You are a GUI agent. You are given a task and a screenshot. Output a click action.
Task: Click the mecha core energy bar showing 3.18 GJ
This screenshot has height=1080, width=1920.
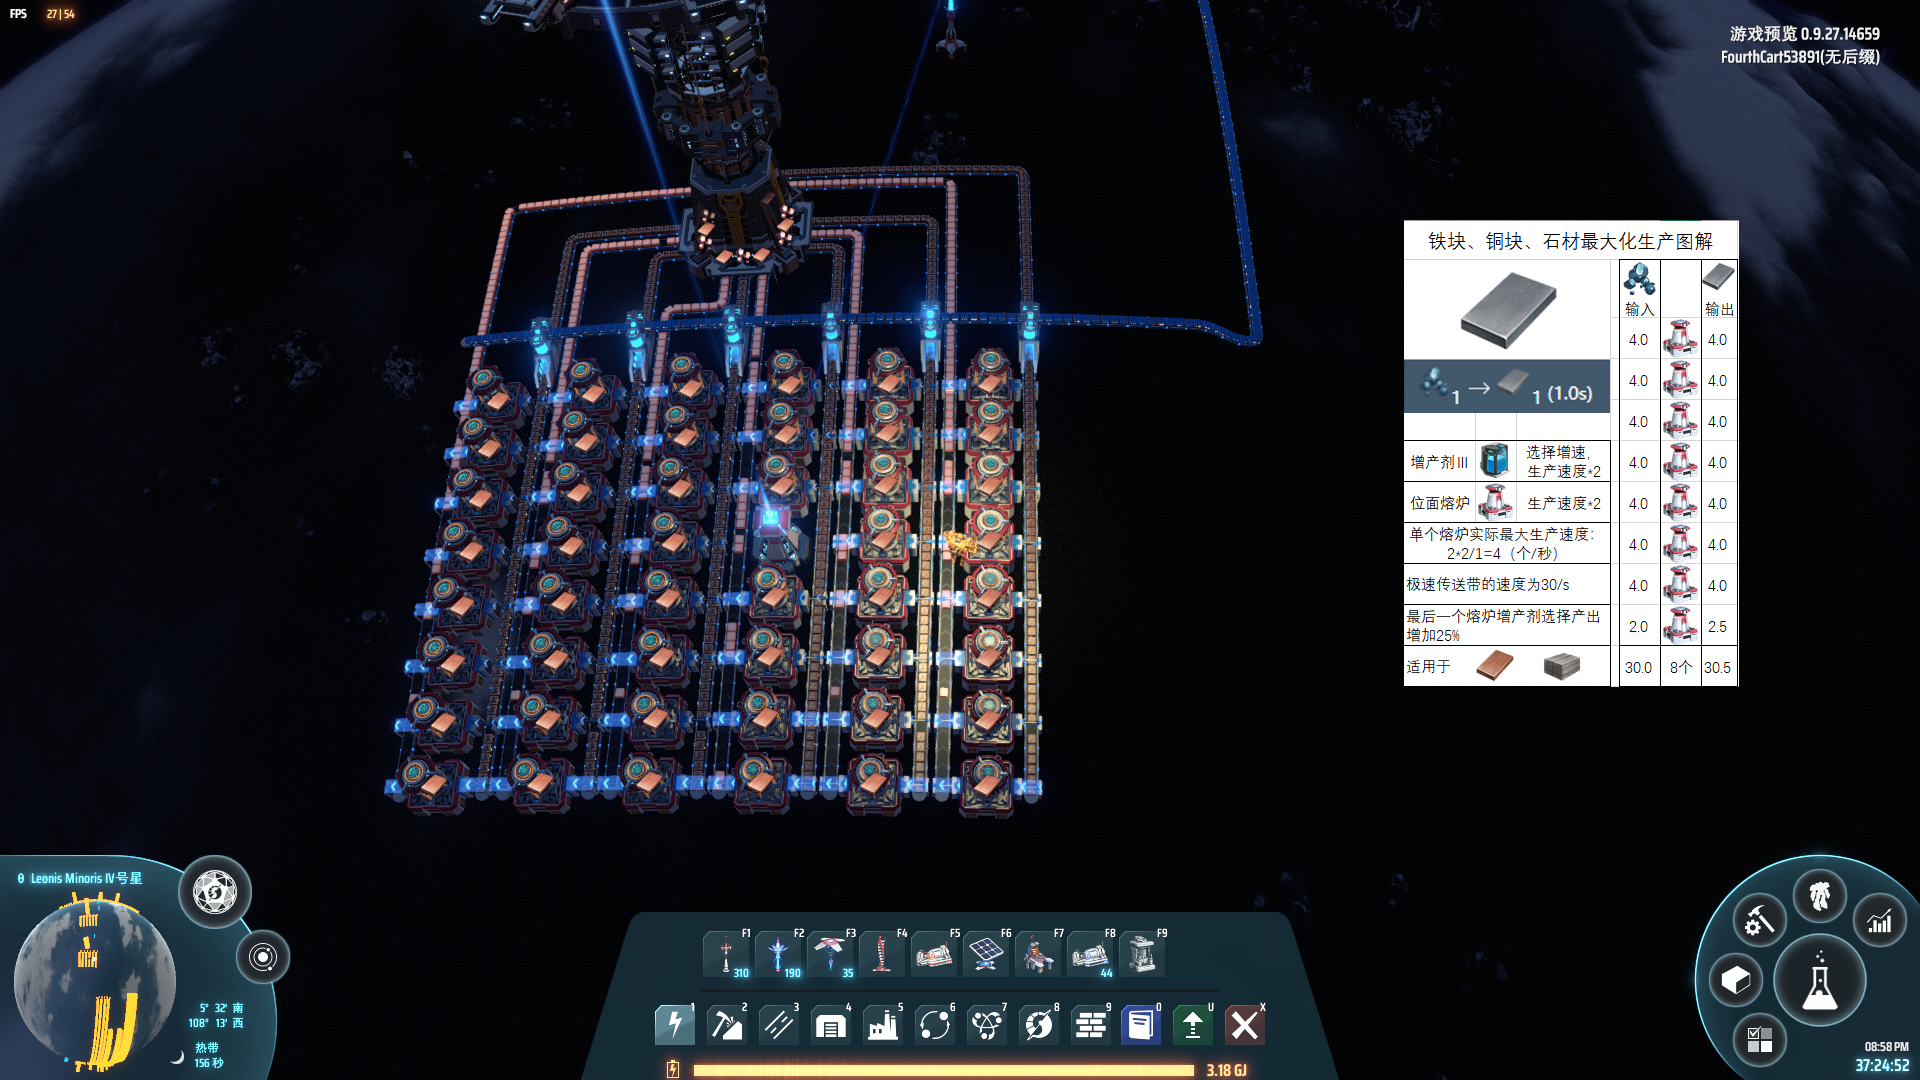[940, 1068]
